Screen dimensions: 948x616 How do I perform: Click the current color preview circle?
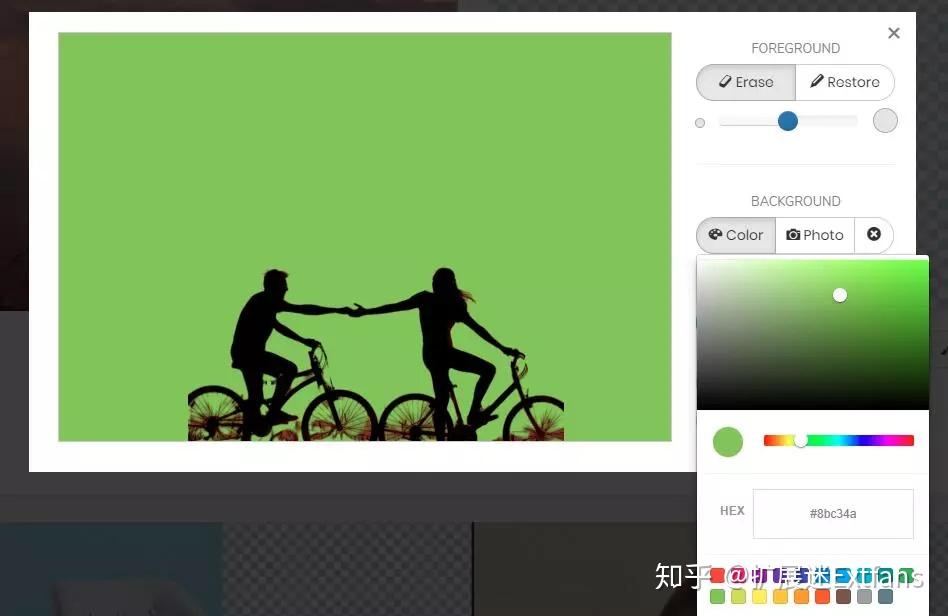tap(728, 442)
